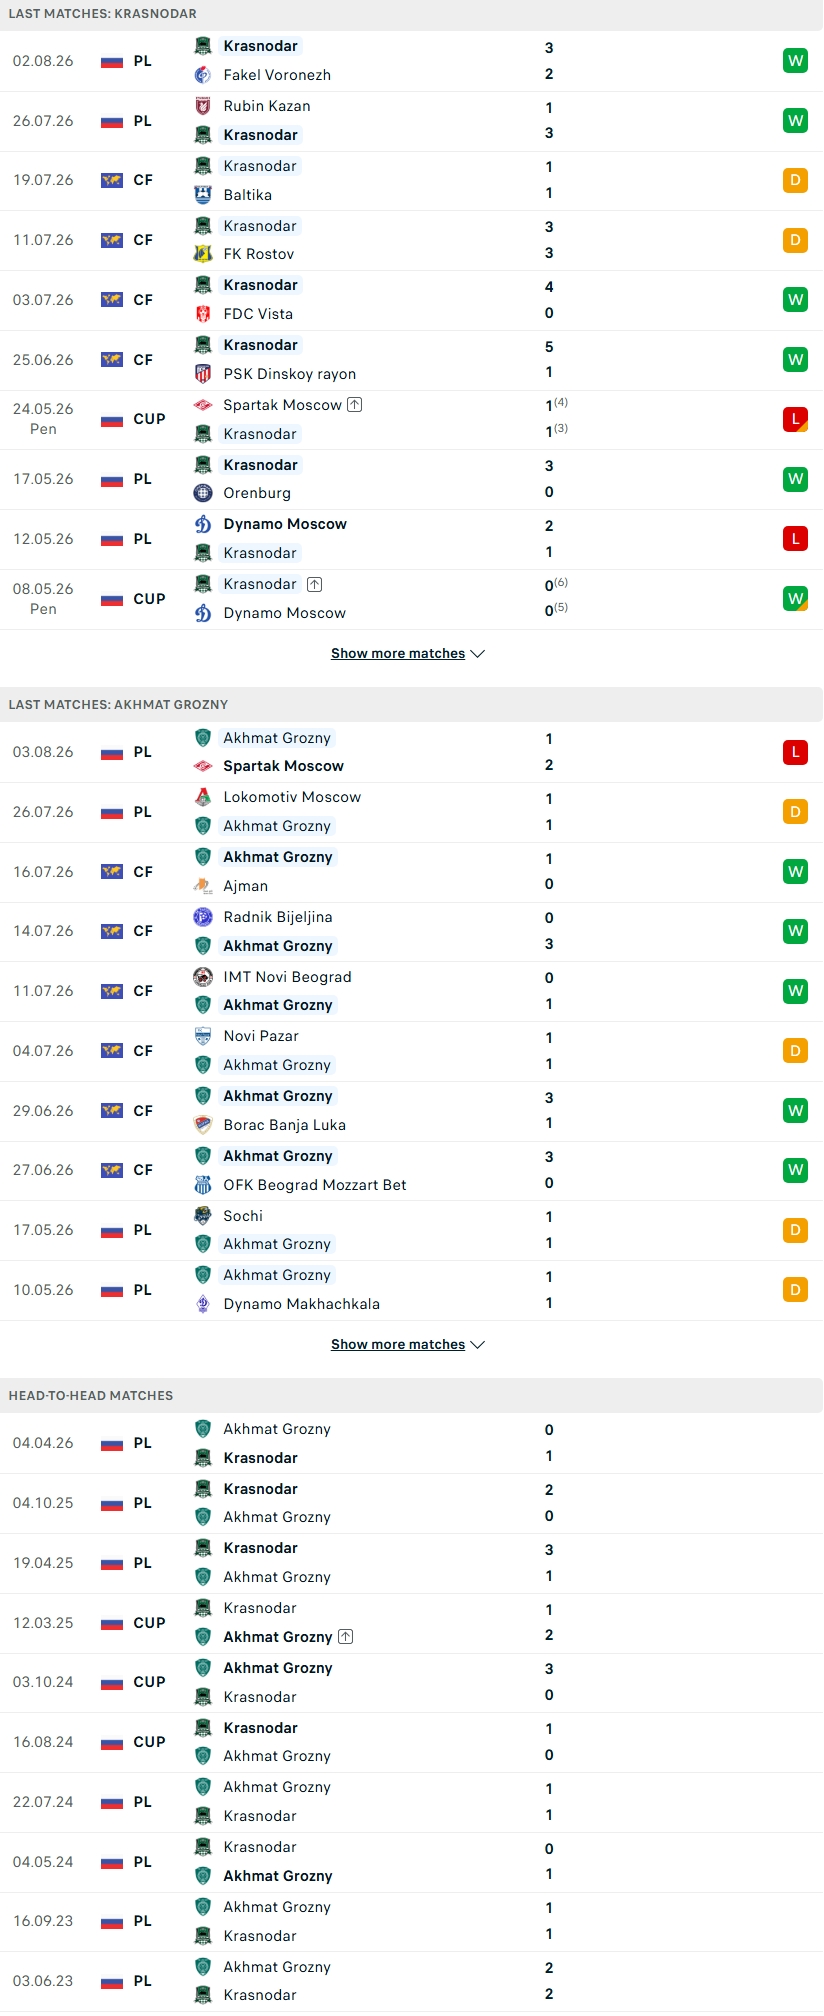The height and width of the screenshot is (2016, 824).
Task: Open the Krasnodar vs PSK Dinskoy rayon match
Action: point(412,360)
